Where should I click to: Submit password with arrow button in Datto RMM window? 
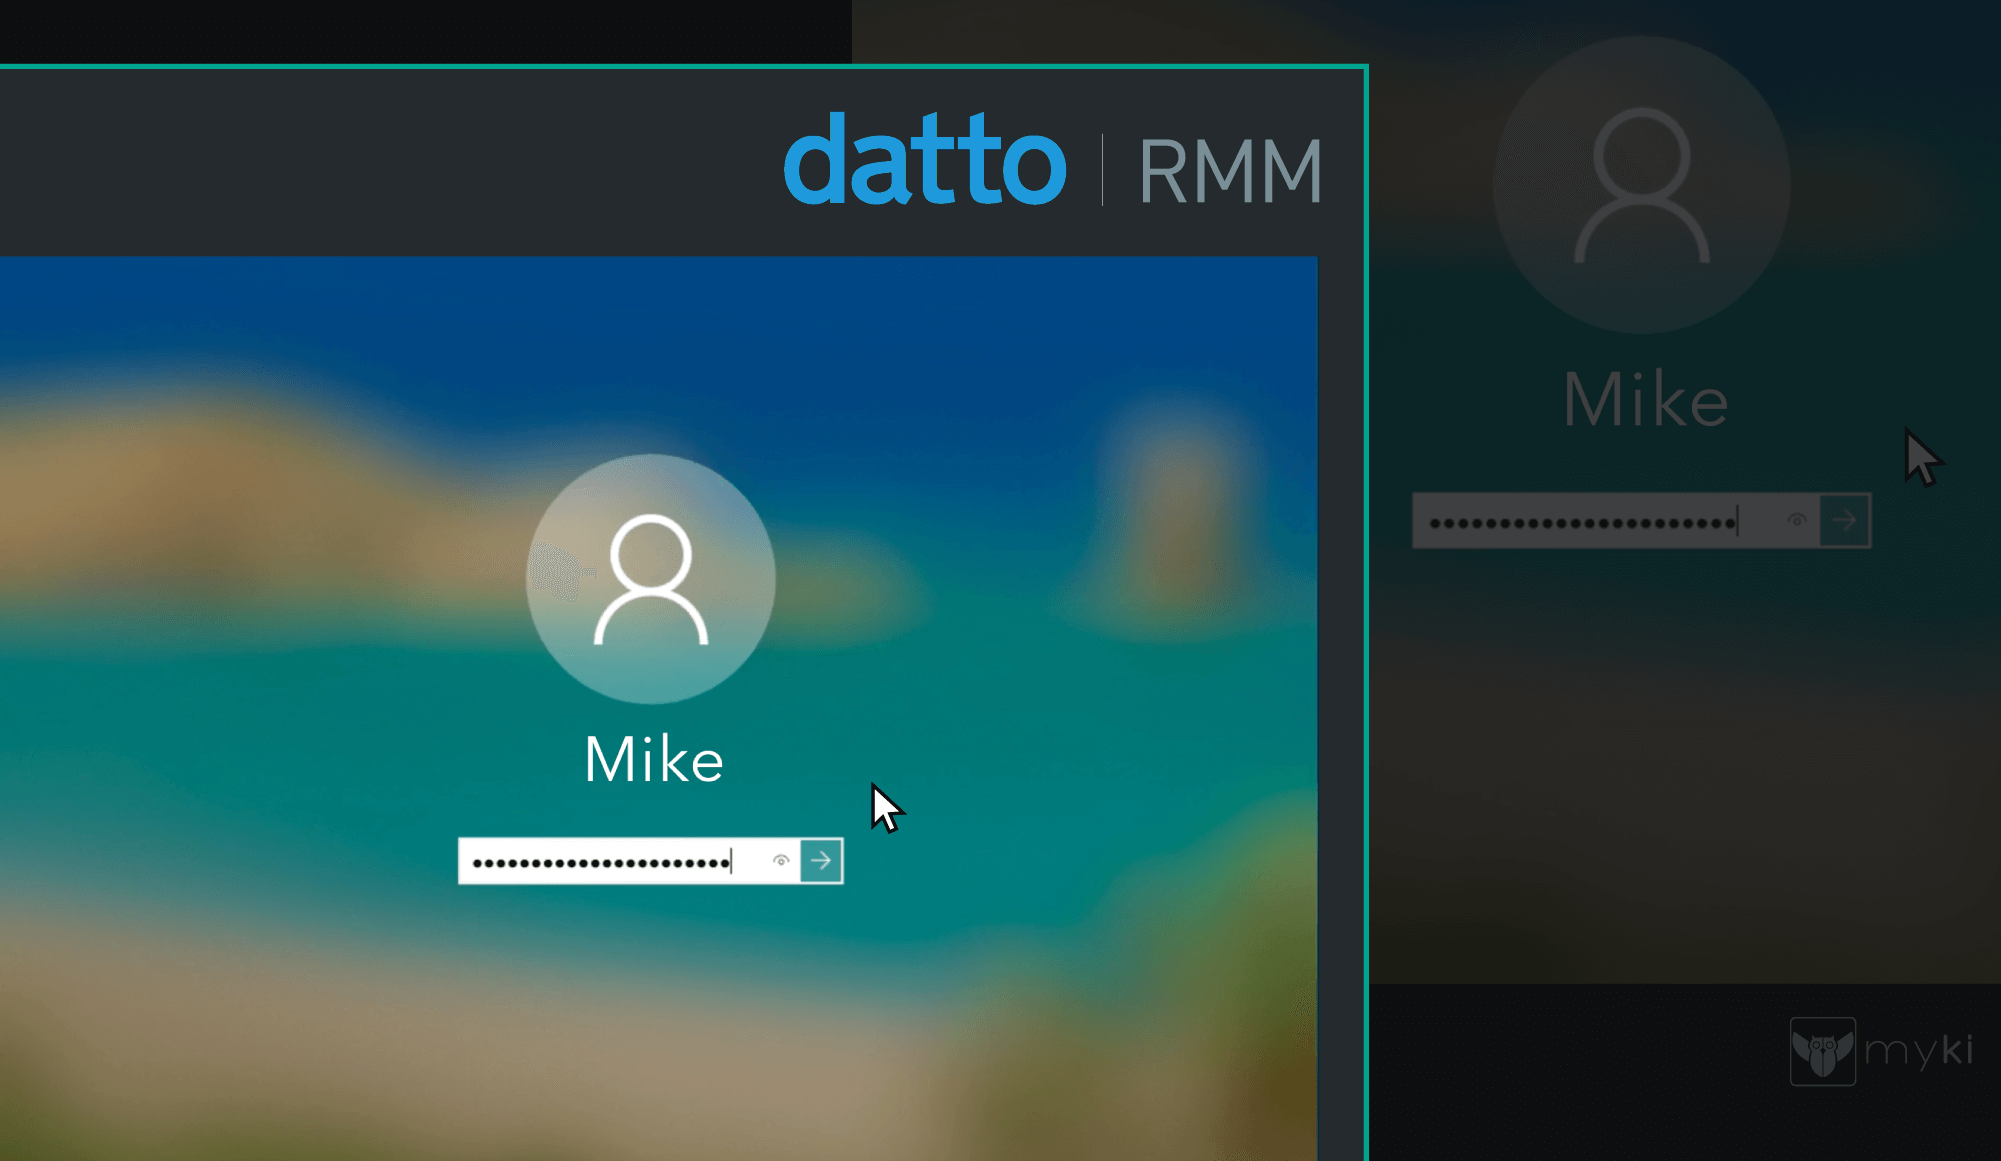coord(822,861)
